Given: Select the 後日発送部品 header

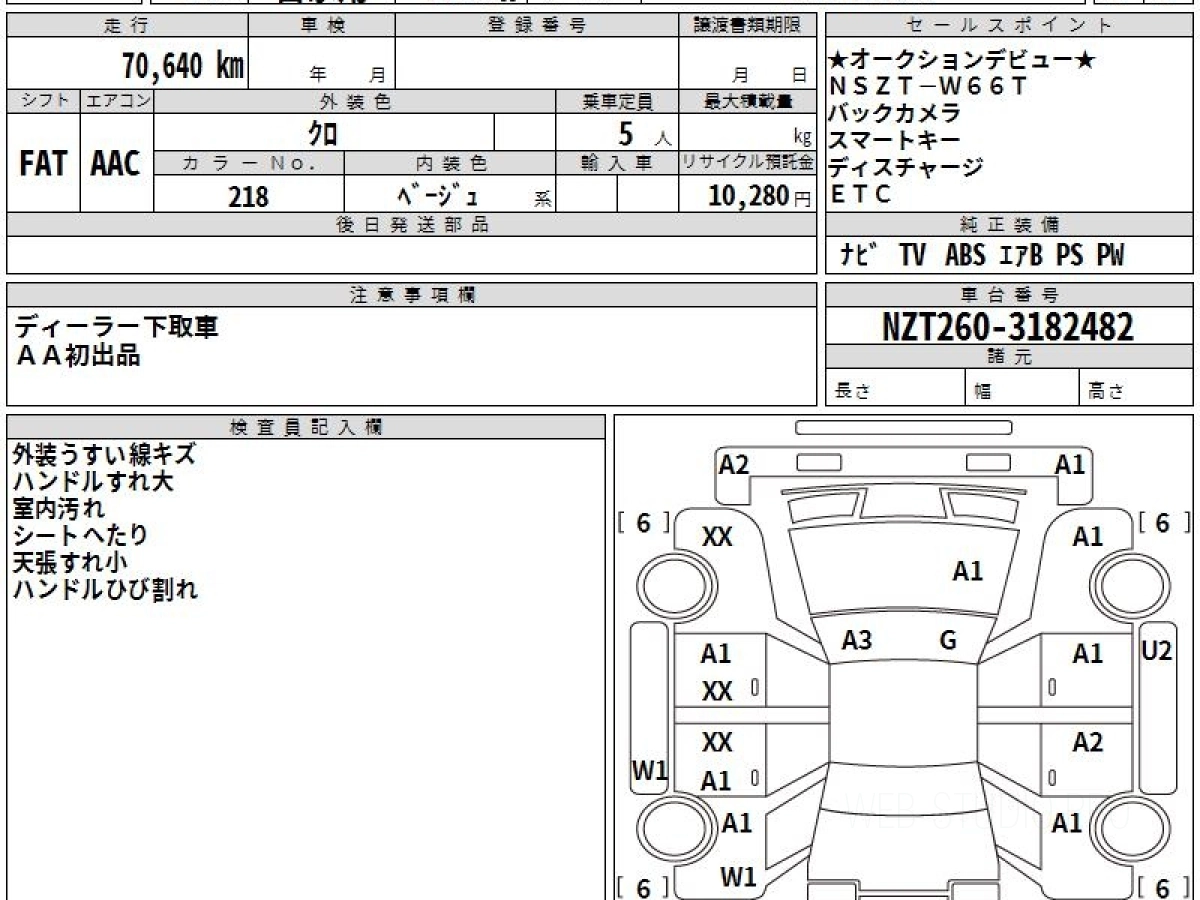Looking at the screenshot, I should 411,224.
